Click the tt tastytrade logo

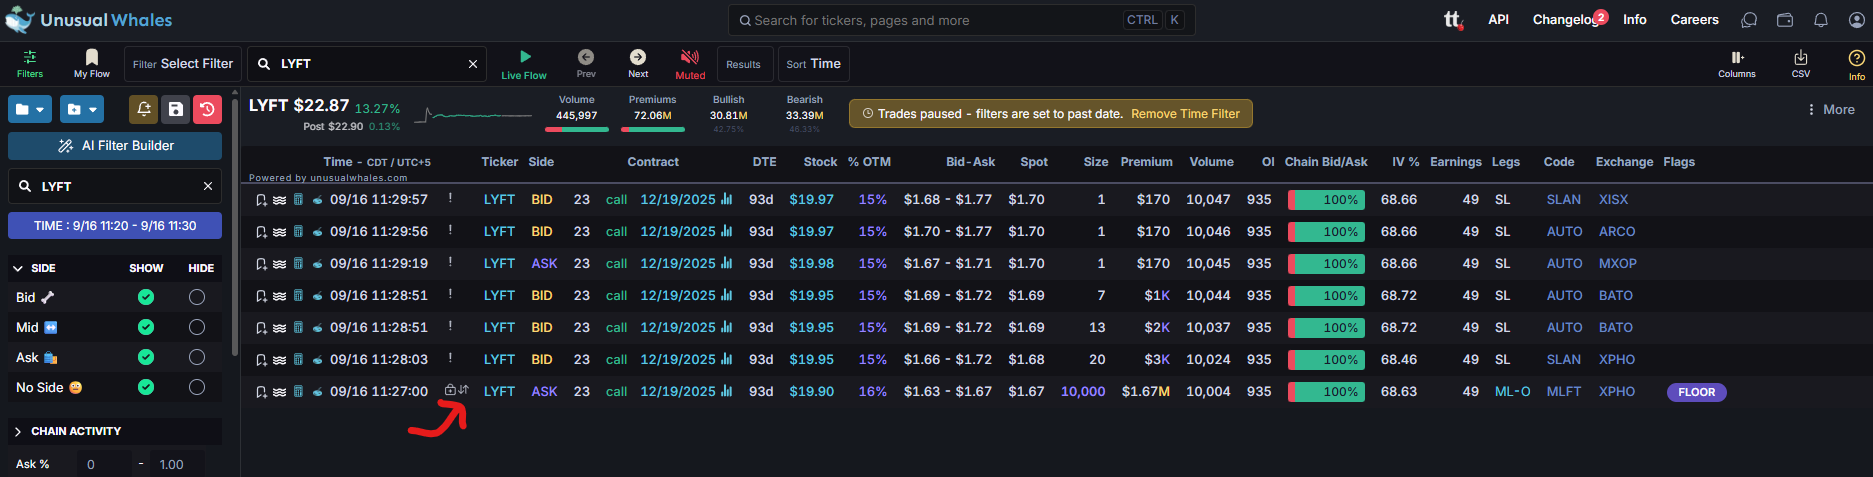(x=1453, y=20)
